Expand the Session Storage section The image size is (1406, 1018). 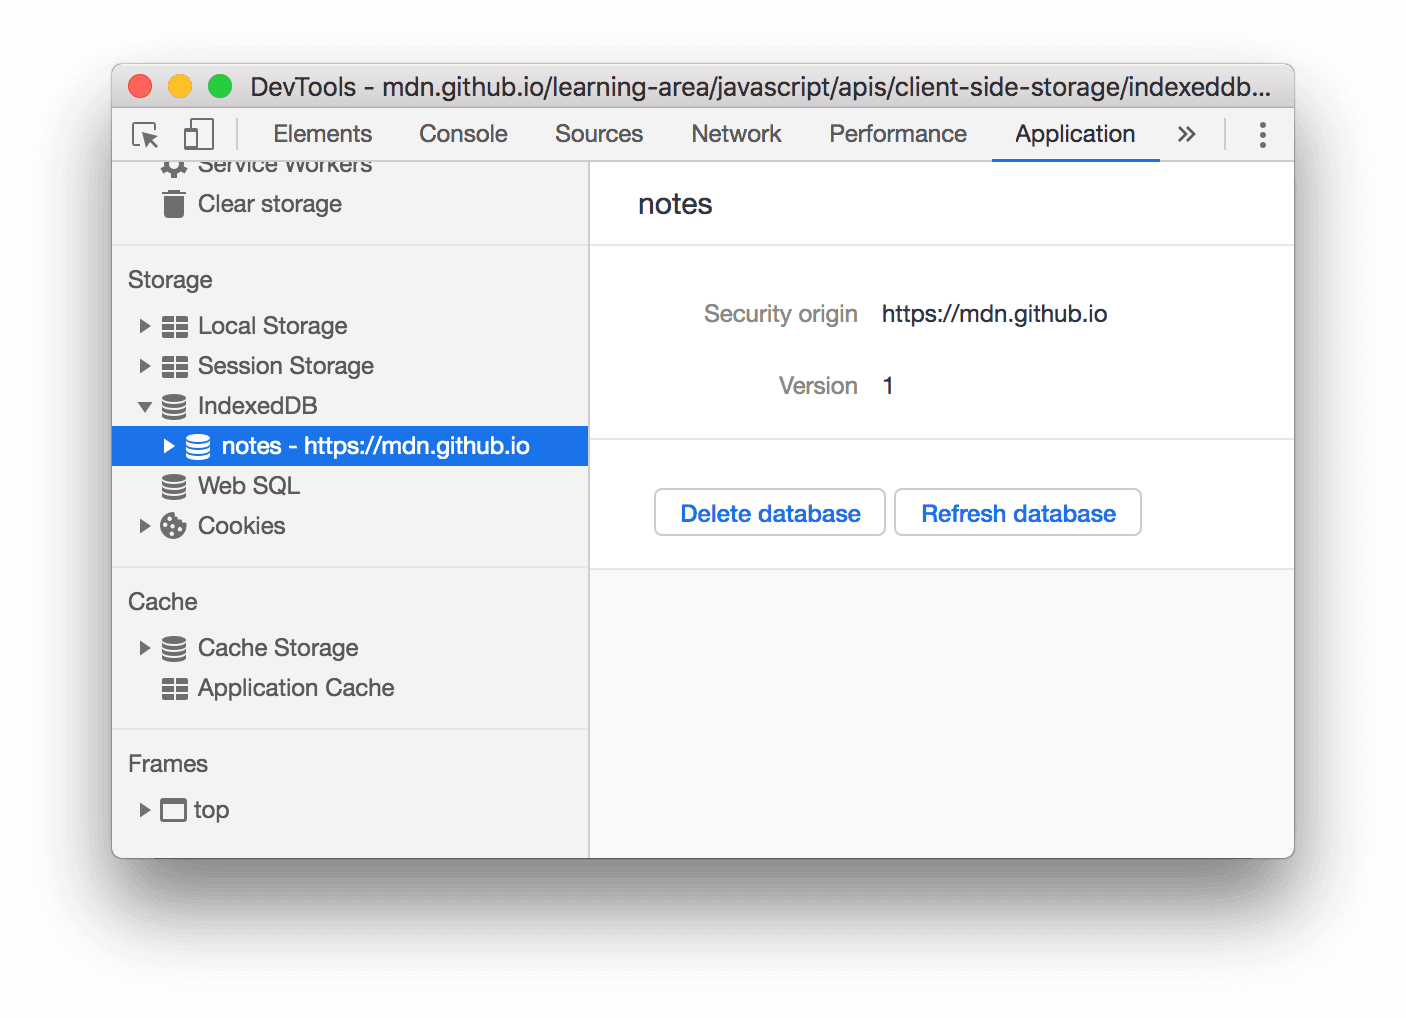pos(144,366)
